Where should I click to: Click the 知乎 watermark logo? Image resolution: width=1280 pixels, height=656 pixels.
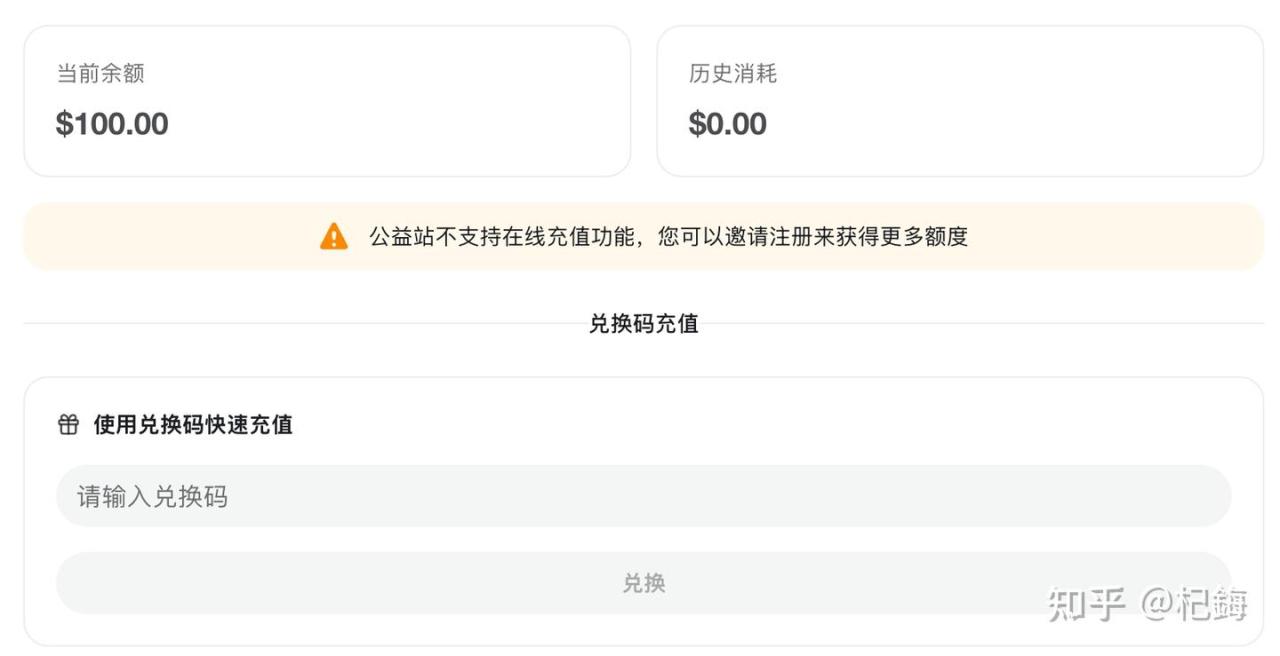[x=1087, y=604]
